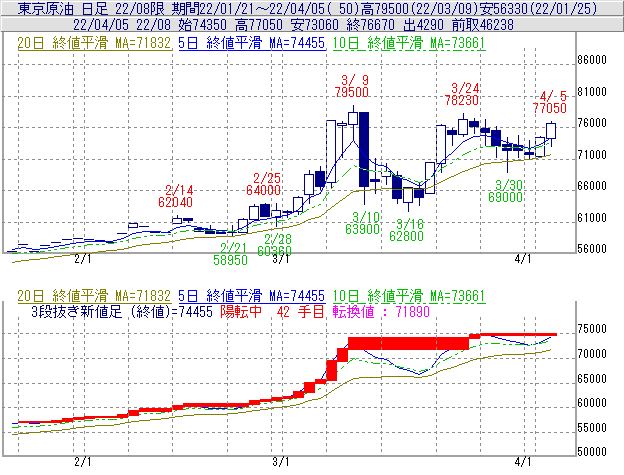
Task: Click the 71000 axis label on upper chart
Action: 592,155
